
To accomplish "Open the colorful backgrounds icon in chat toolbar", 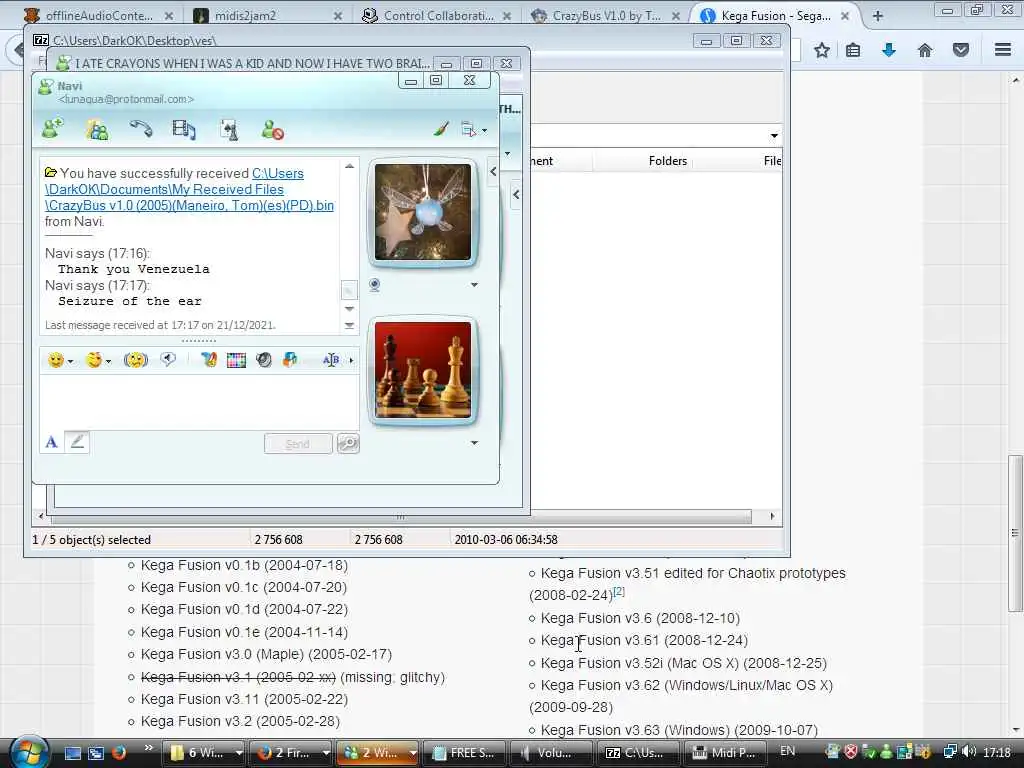I will 209,360.
